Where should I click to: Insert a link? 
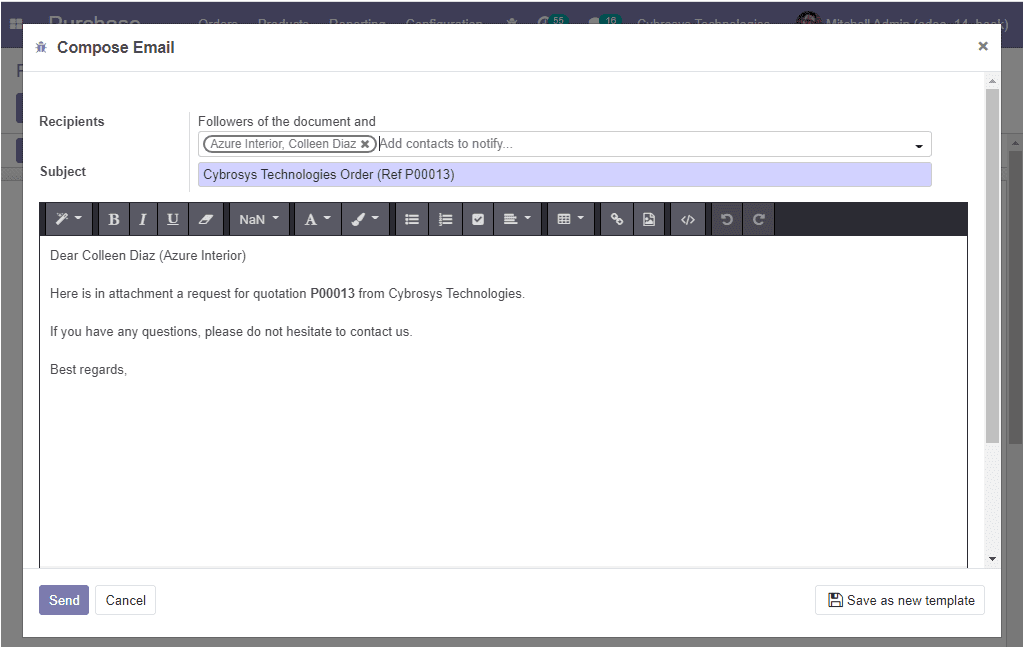click(616, 219)
